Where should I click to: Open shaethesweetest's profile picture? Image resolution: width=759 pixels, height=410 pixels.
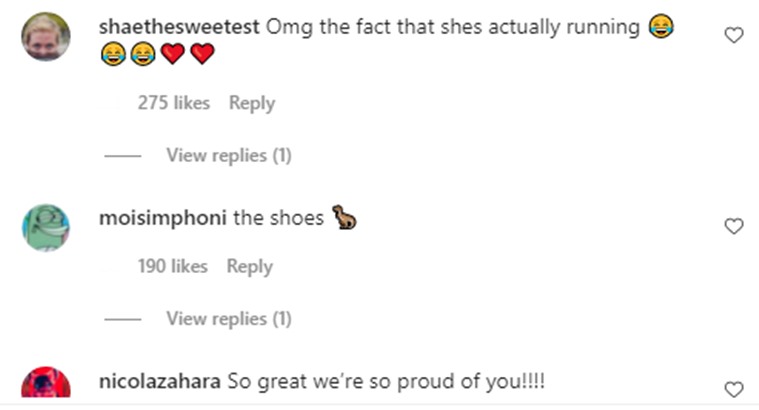46,37
